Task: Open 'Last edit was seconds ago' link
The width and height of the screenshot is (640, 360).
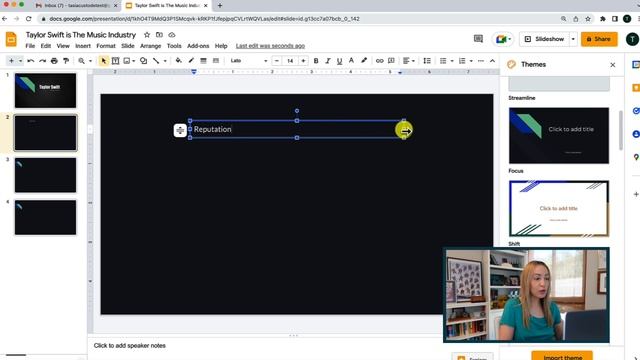Action: click(270, 46)
